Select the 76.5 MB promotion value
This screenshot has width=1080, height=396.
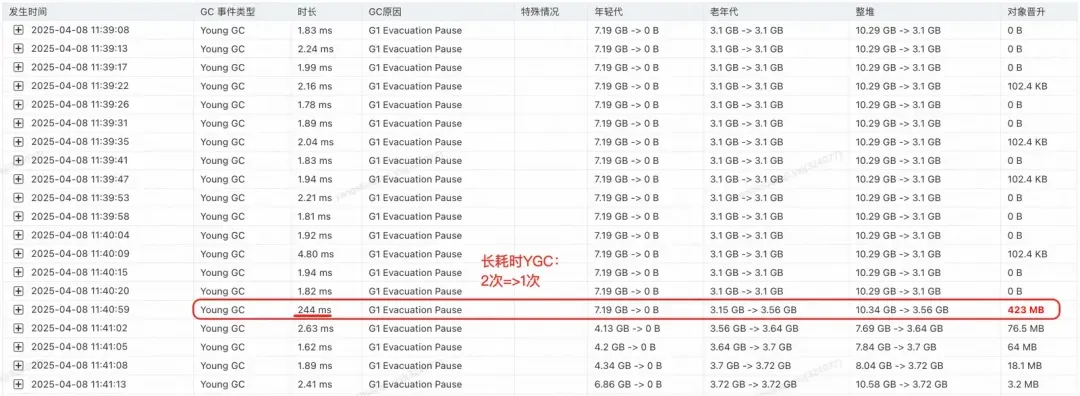click(1026, 329)
